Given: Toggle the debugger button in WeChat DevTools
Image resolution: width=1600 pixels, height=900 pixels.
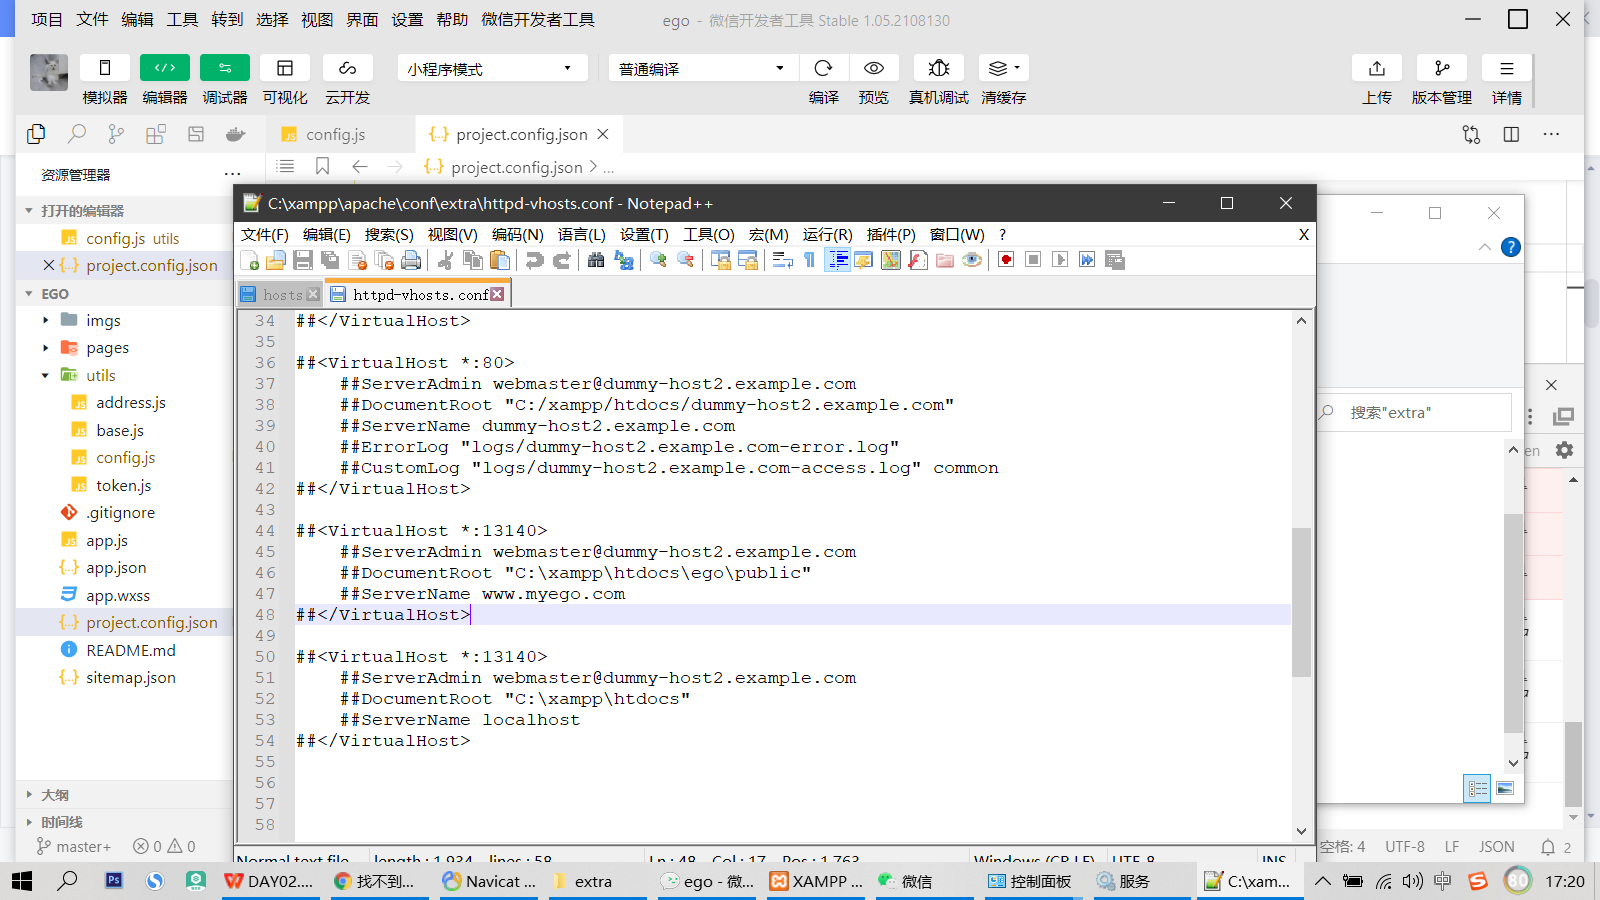Looking at the screenshot, I should [x=225, y=68].
